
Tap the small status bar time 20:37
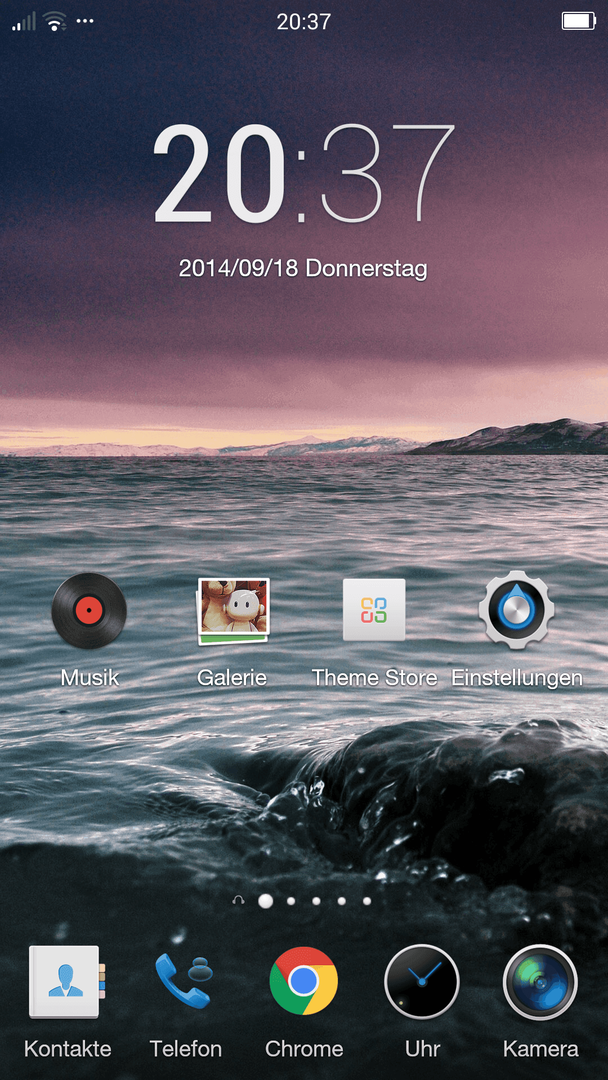pos(304,22)
